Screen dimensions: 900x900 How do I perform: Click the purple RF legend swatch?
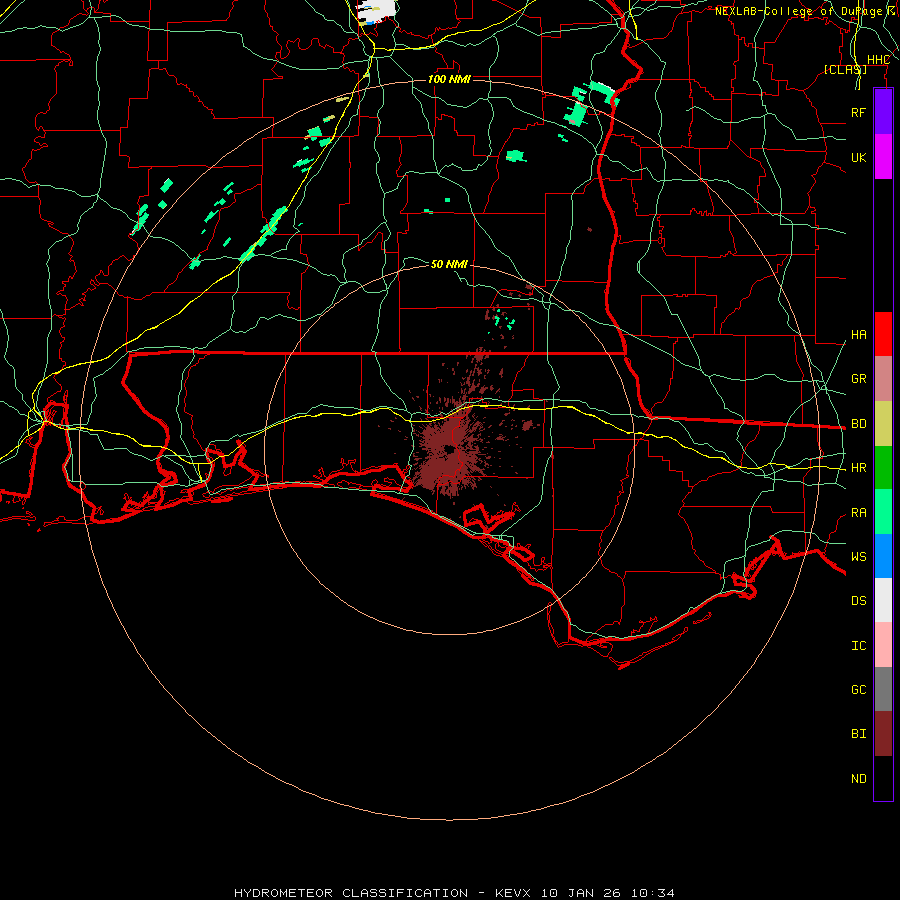coord(883,112)
